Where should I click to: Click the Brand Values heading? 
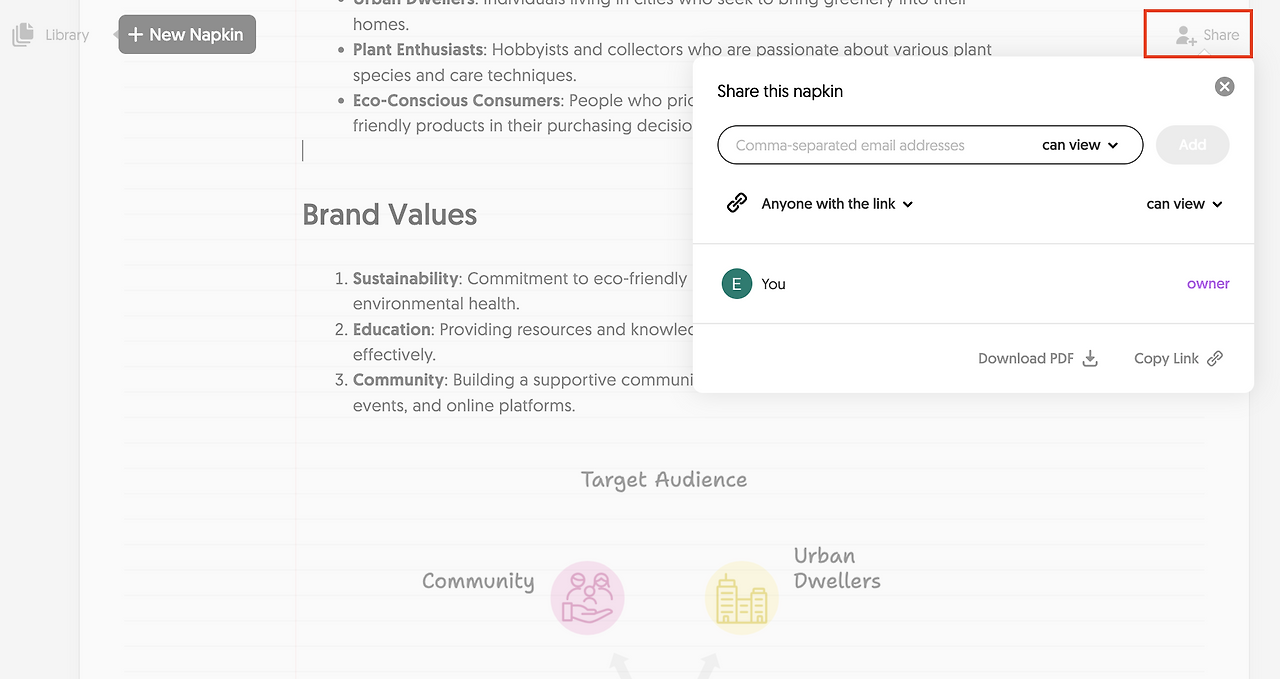click(389, 215)
